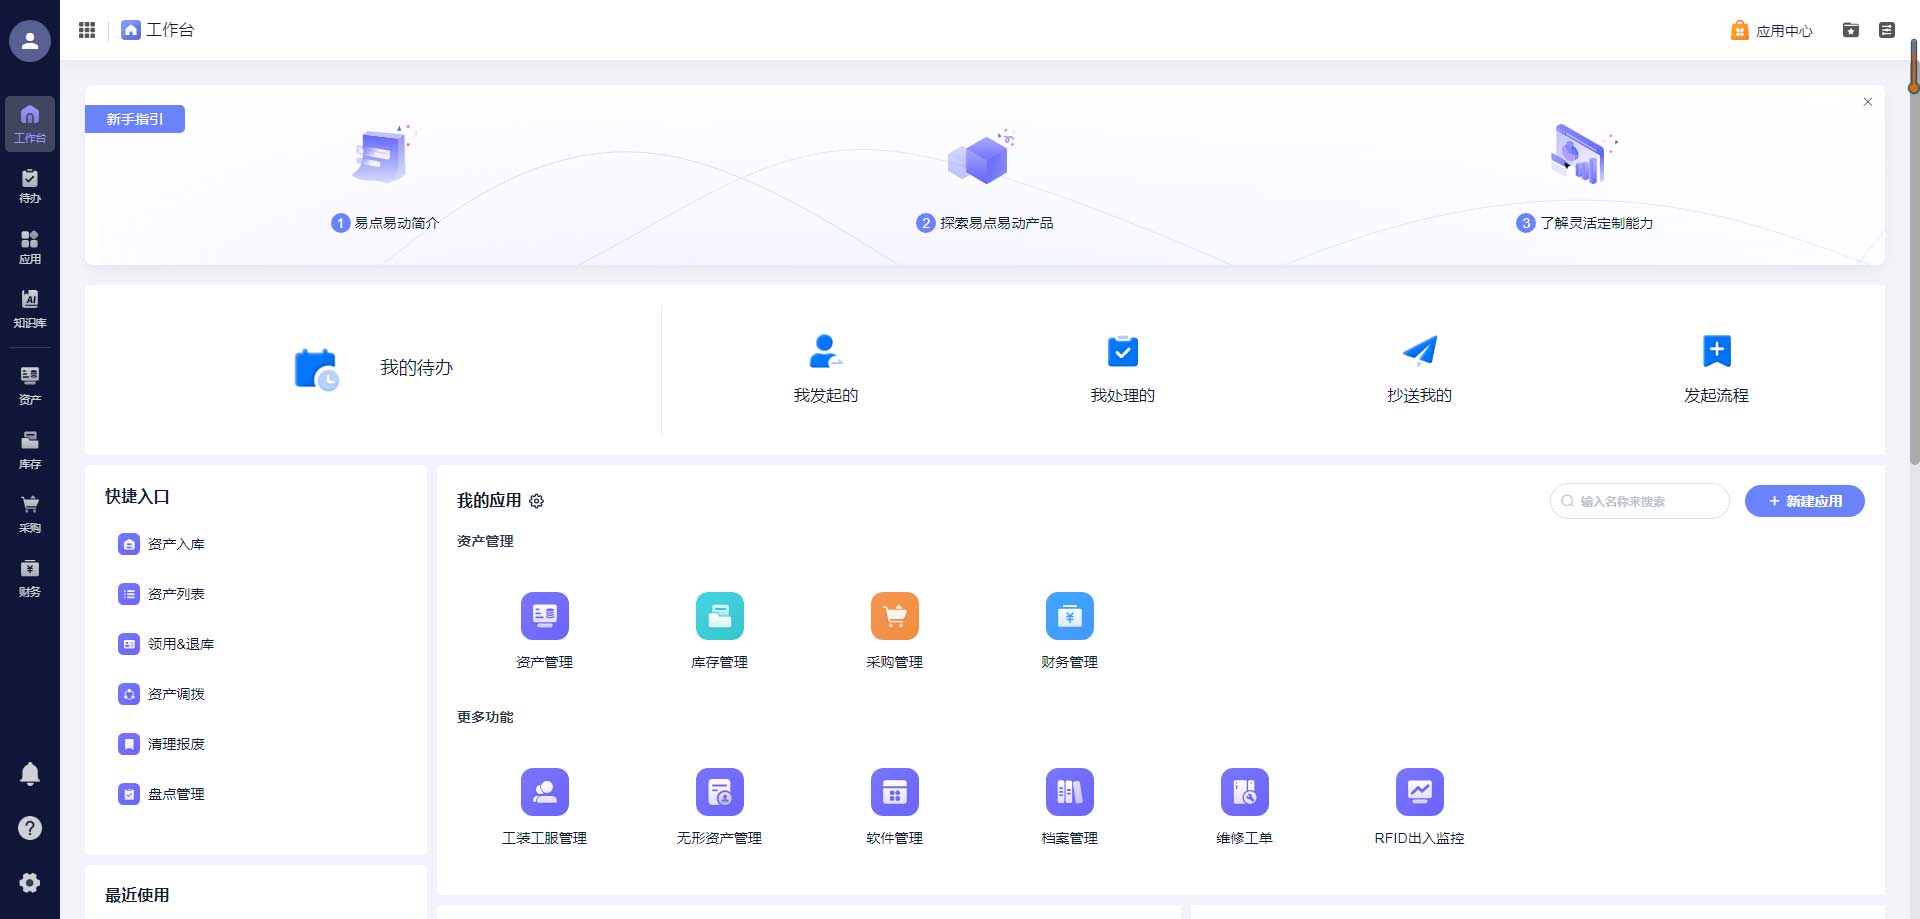The width and height of the screenshot is (1920, 919).
Task: Click the 新建应用 button
Action: click(1804, 501)
